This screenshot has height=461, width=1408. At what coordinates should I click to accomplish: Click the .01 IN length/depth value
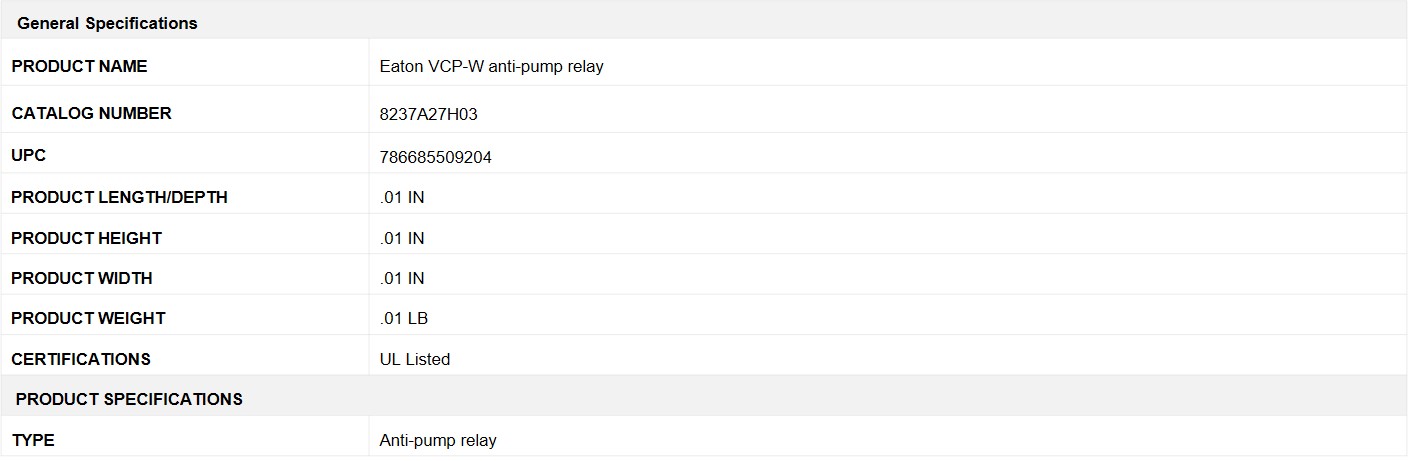[x=402, y=198]
